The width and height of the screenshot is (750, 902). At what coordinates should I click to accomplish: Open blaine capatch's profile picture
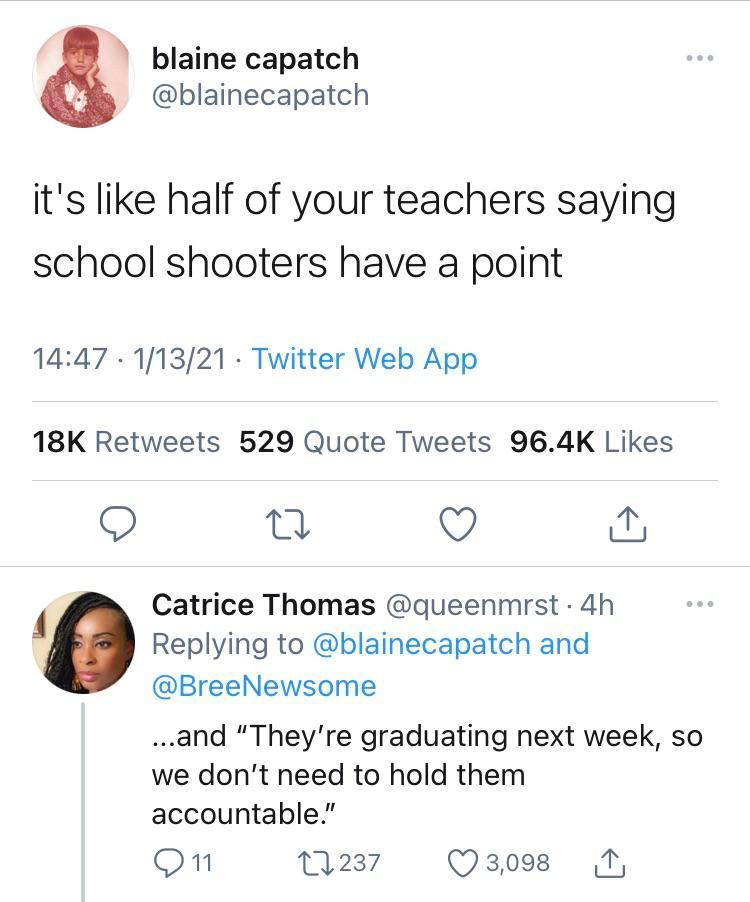(83, 77)
